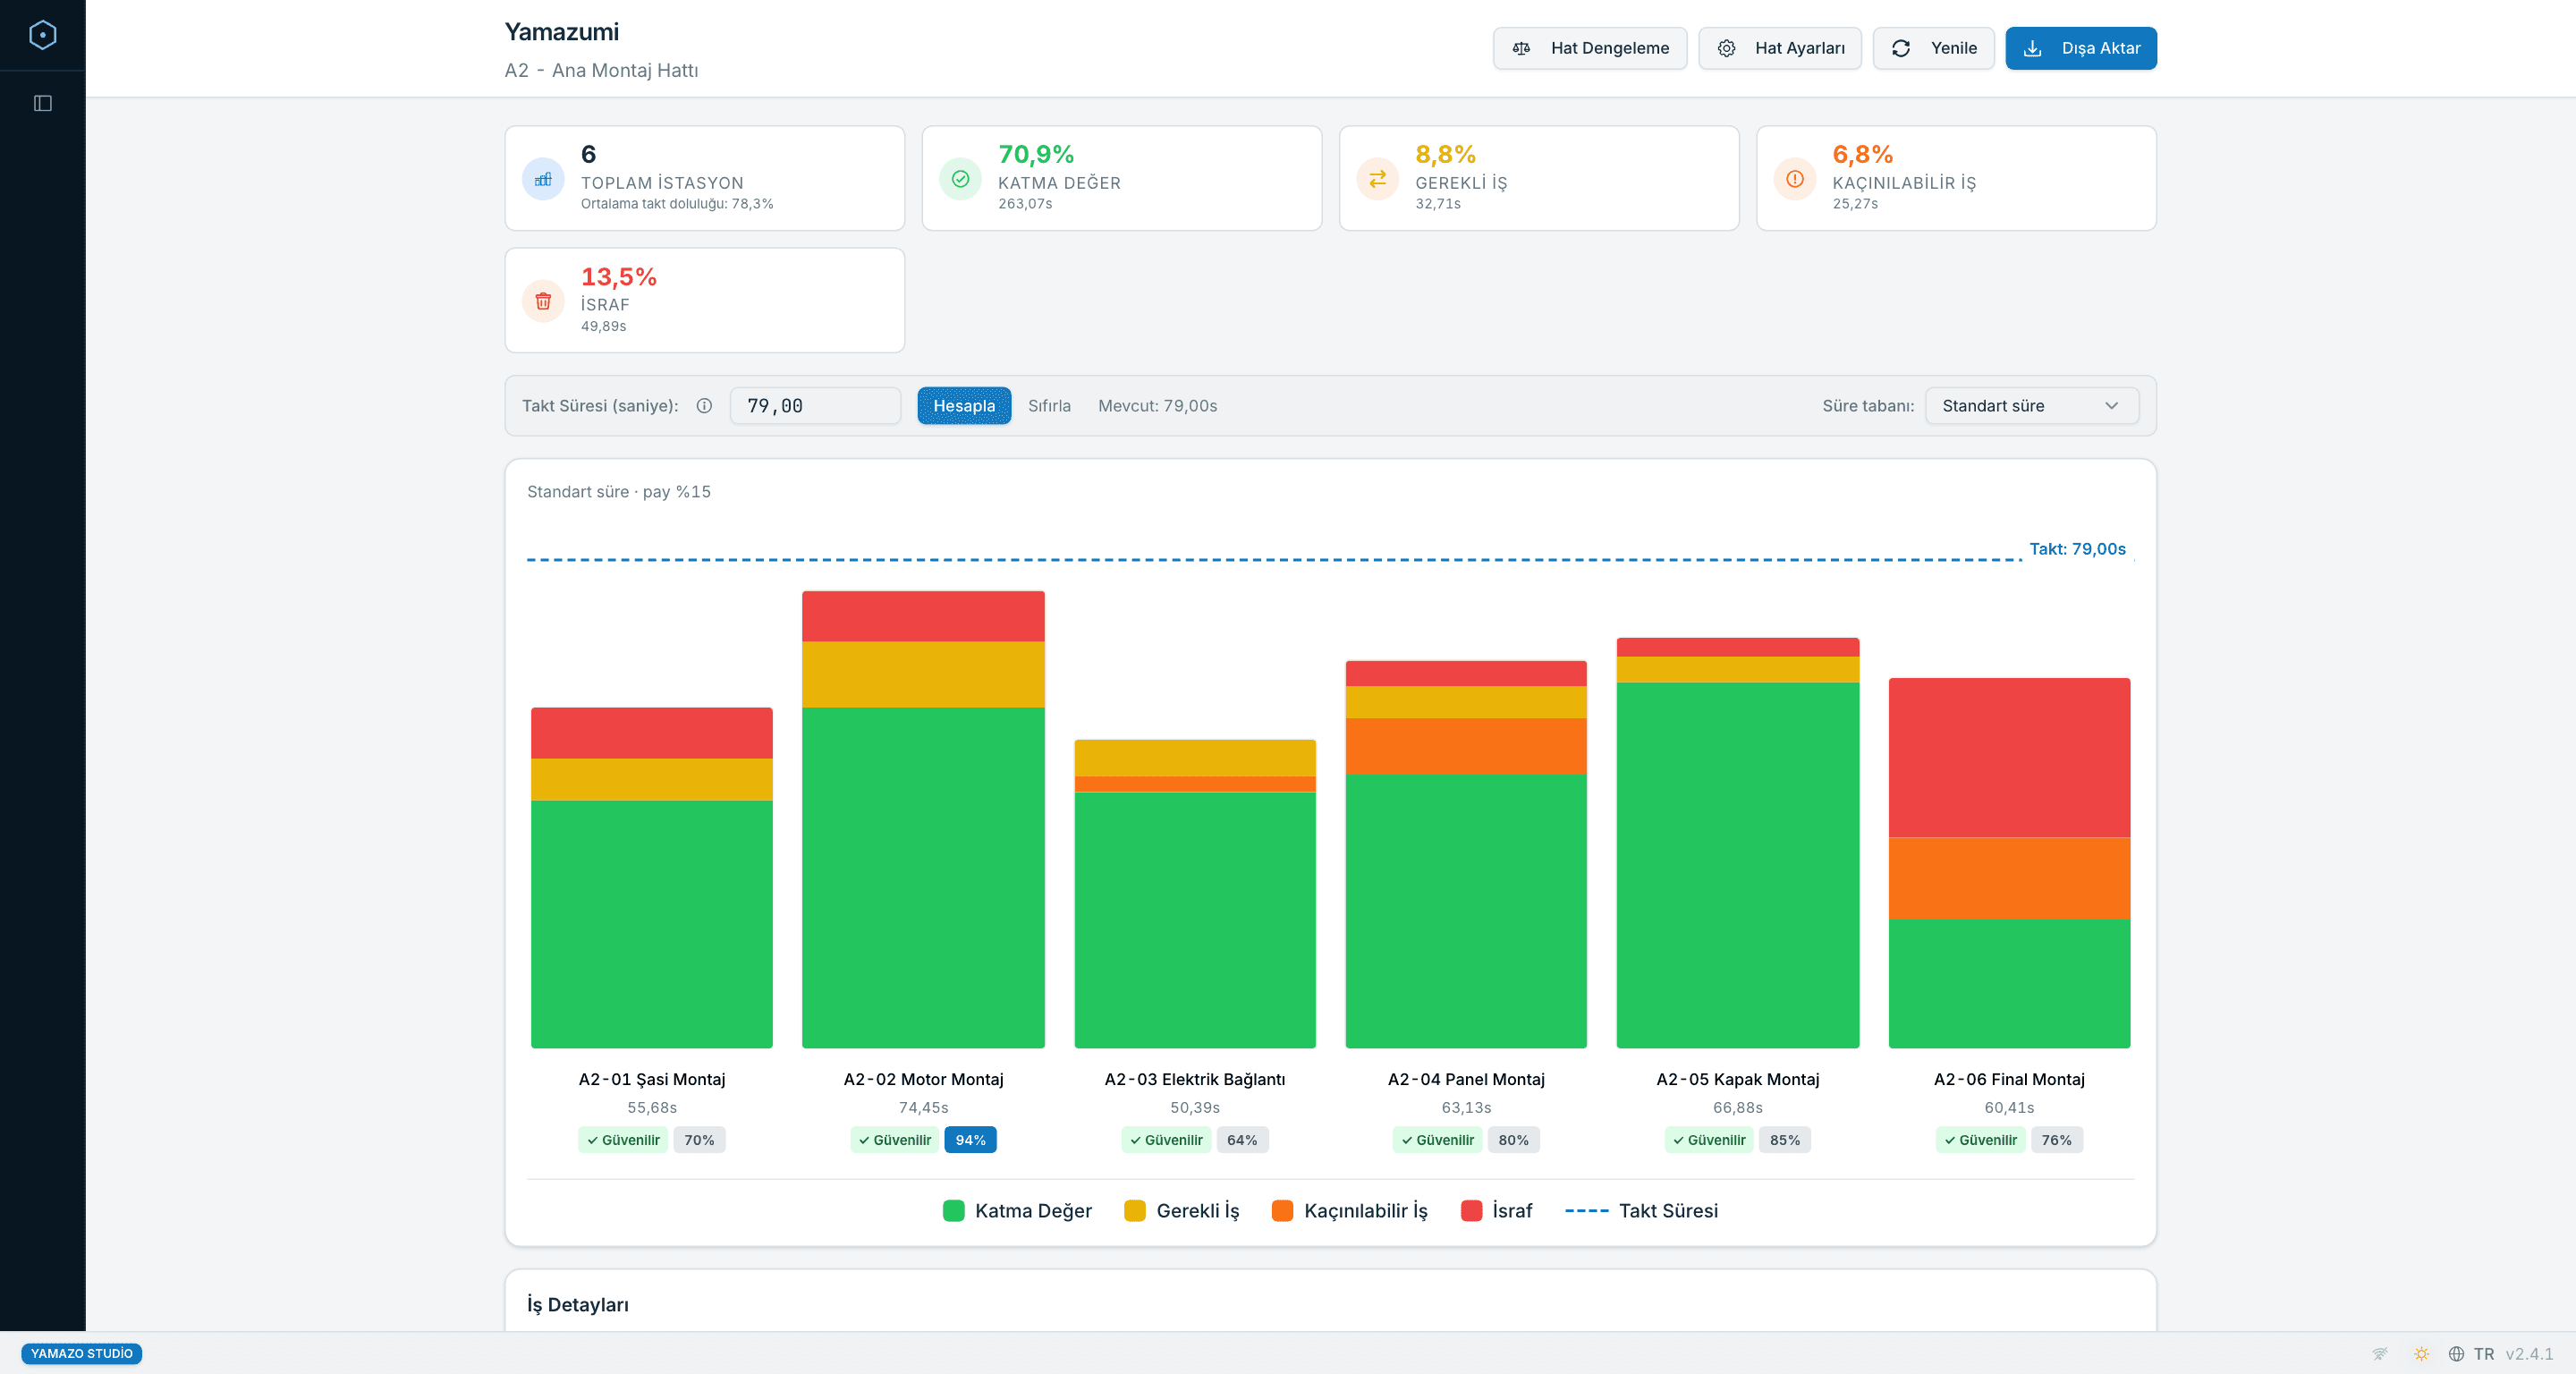Click the hexagon app logo
Viewport: 2576px width, 1374px height.
(x=42, y=35)
